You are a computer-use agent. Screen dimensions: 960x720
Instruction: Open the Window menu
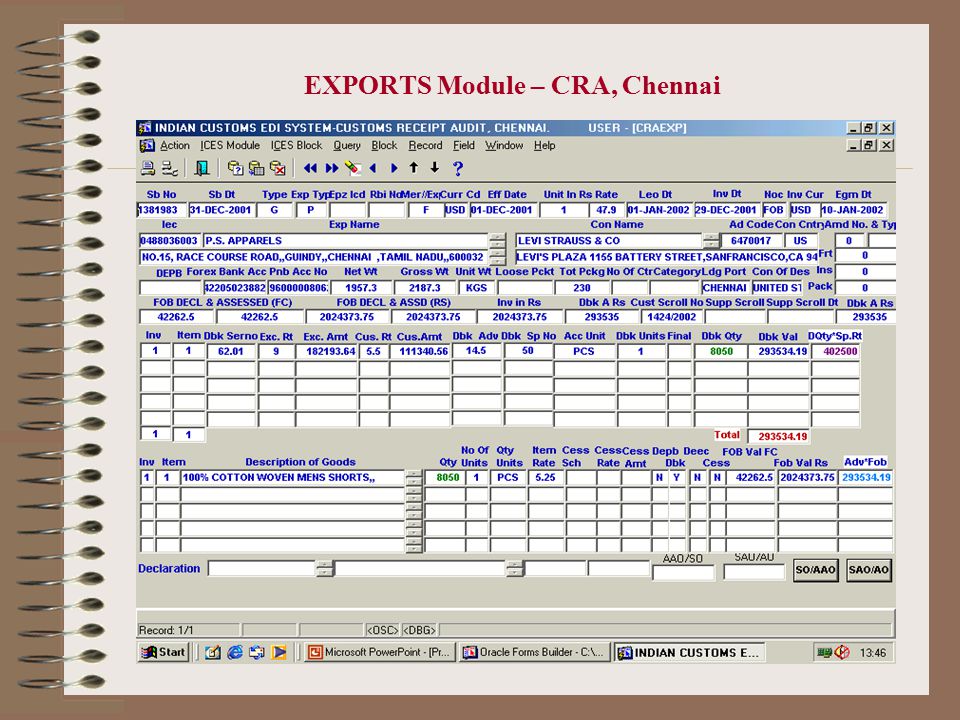tap(504, 146)
